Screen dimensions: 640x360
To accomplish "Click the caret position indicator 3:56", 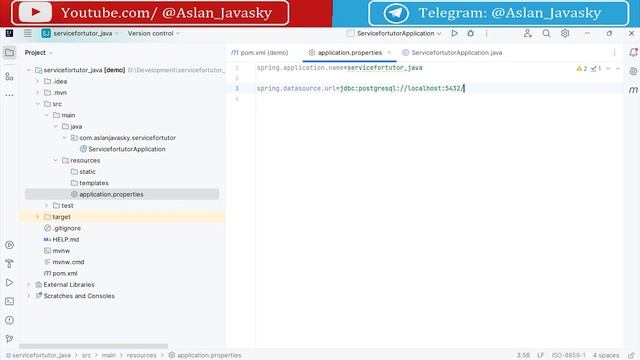I will pos(523,356).
